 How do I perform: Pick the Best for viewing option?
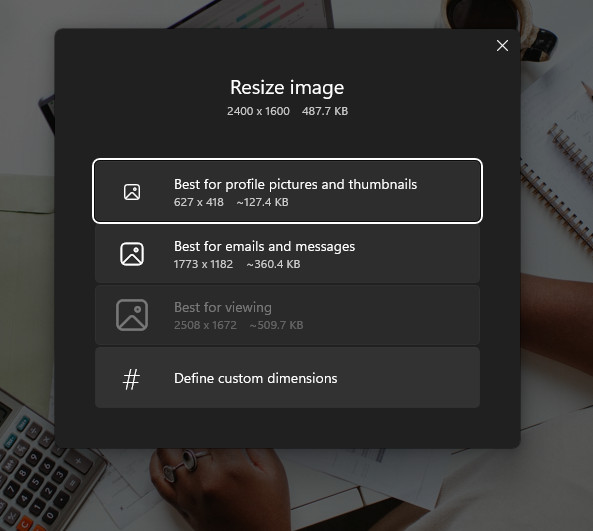tap(287, 315)
